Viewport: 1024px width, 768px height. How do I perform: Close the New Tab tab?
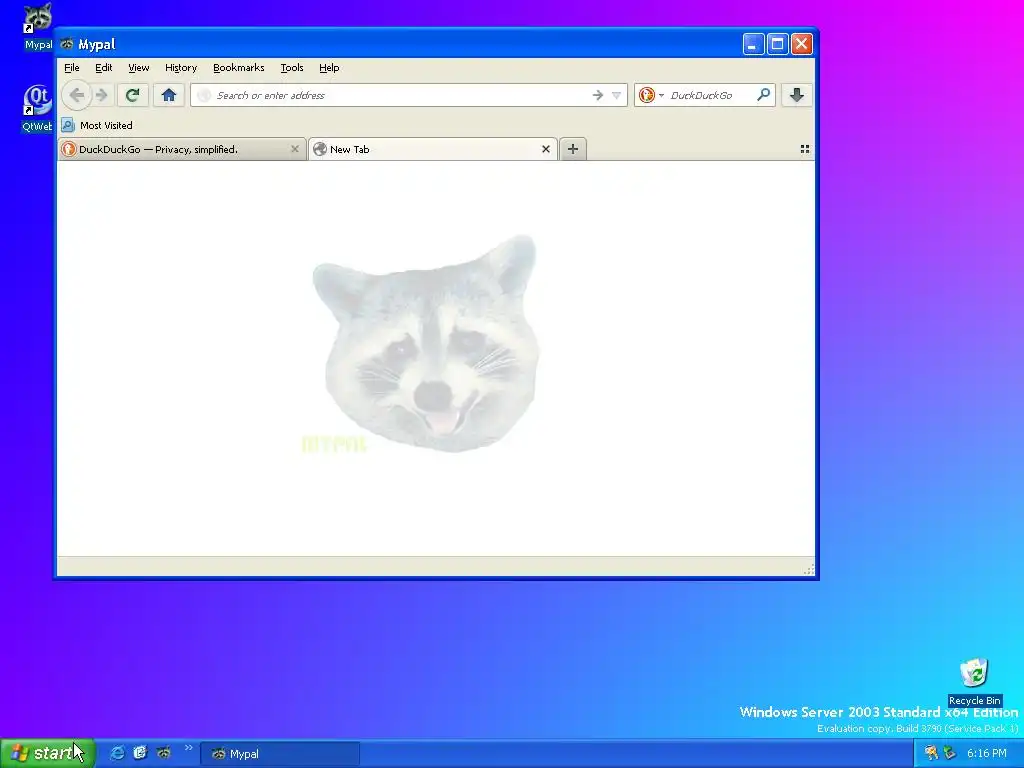coord(546,150)
